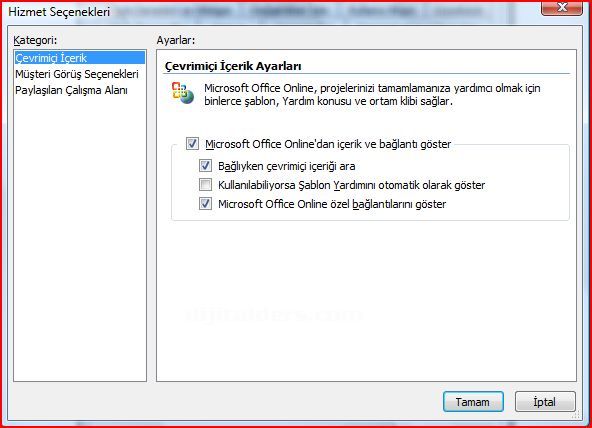Click the Çevrimiçi İçerik Ayarları heading
This screenshot has width=592, height=428.
[x=233, y=66]
